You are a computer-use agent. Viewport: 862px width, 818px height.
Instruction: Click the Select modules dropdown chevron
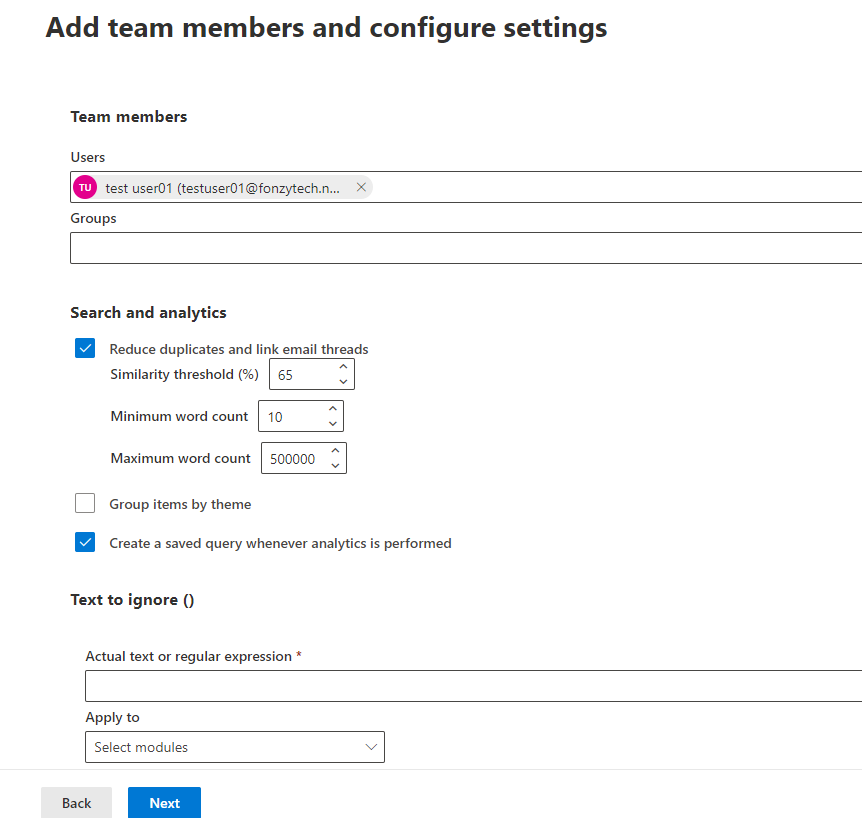370,746
